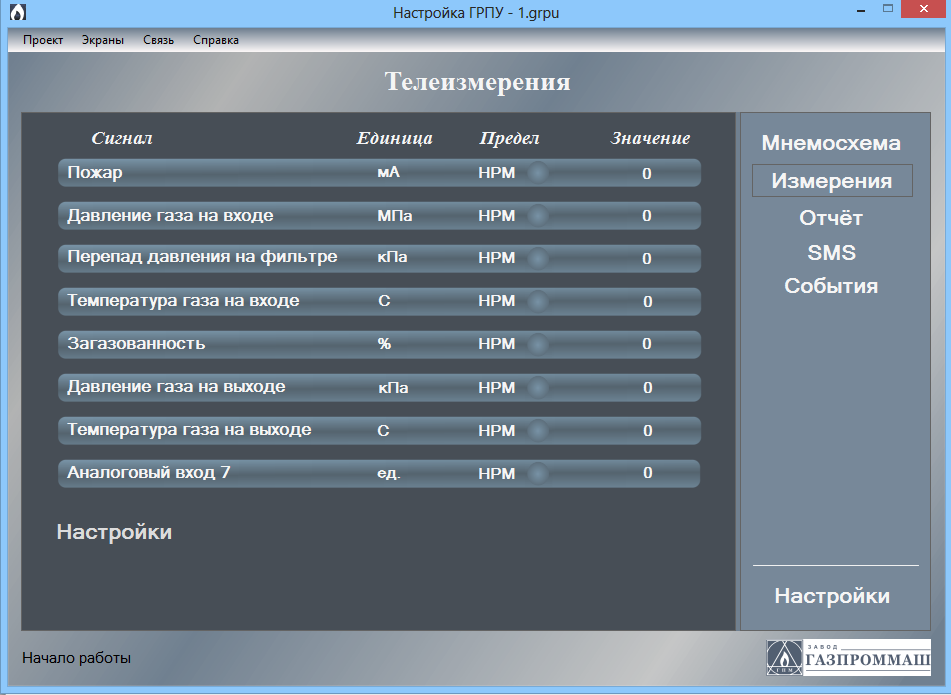Image resolution: width=951 pixels, height=695 pixels.
Task: Click Настройки in the right sidebar
Action: pos(832,596)
